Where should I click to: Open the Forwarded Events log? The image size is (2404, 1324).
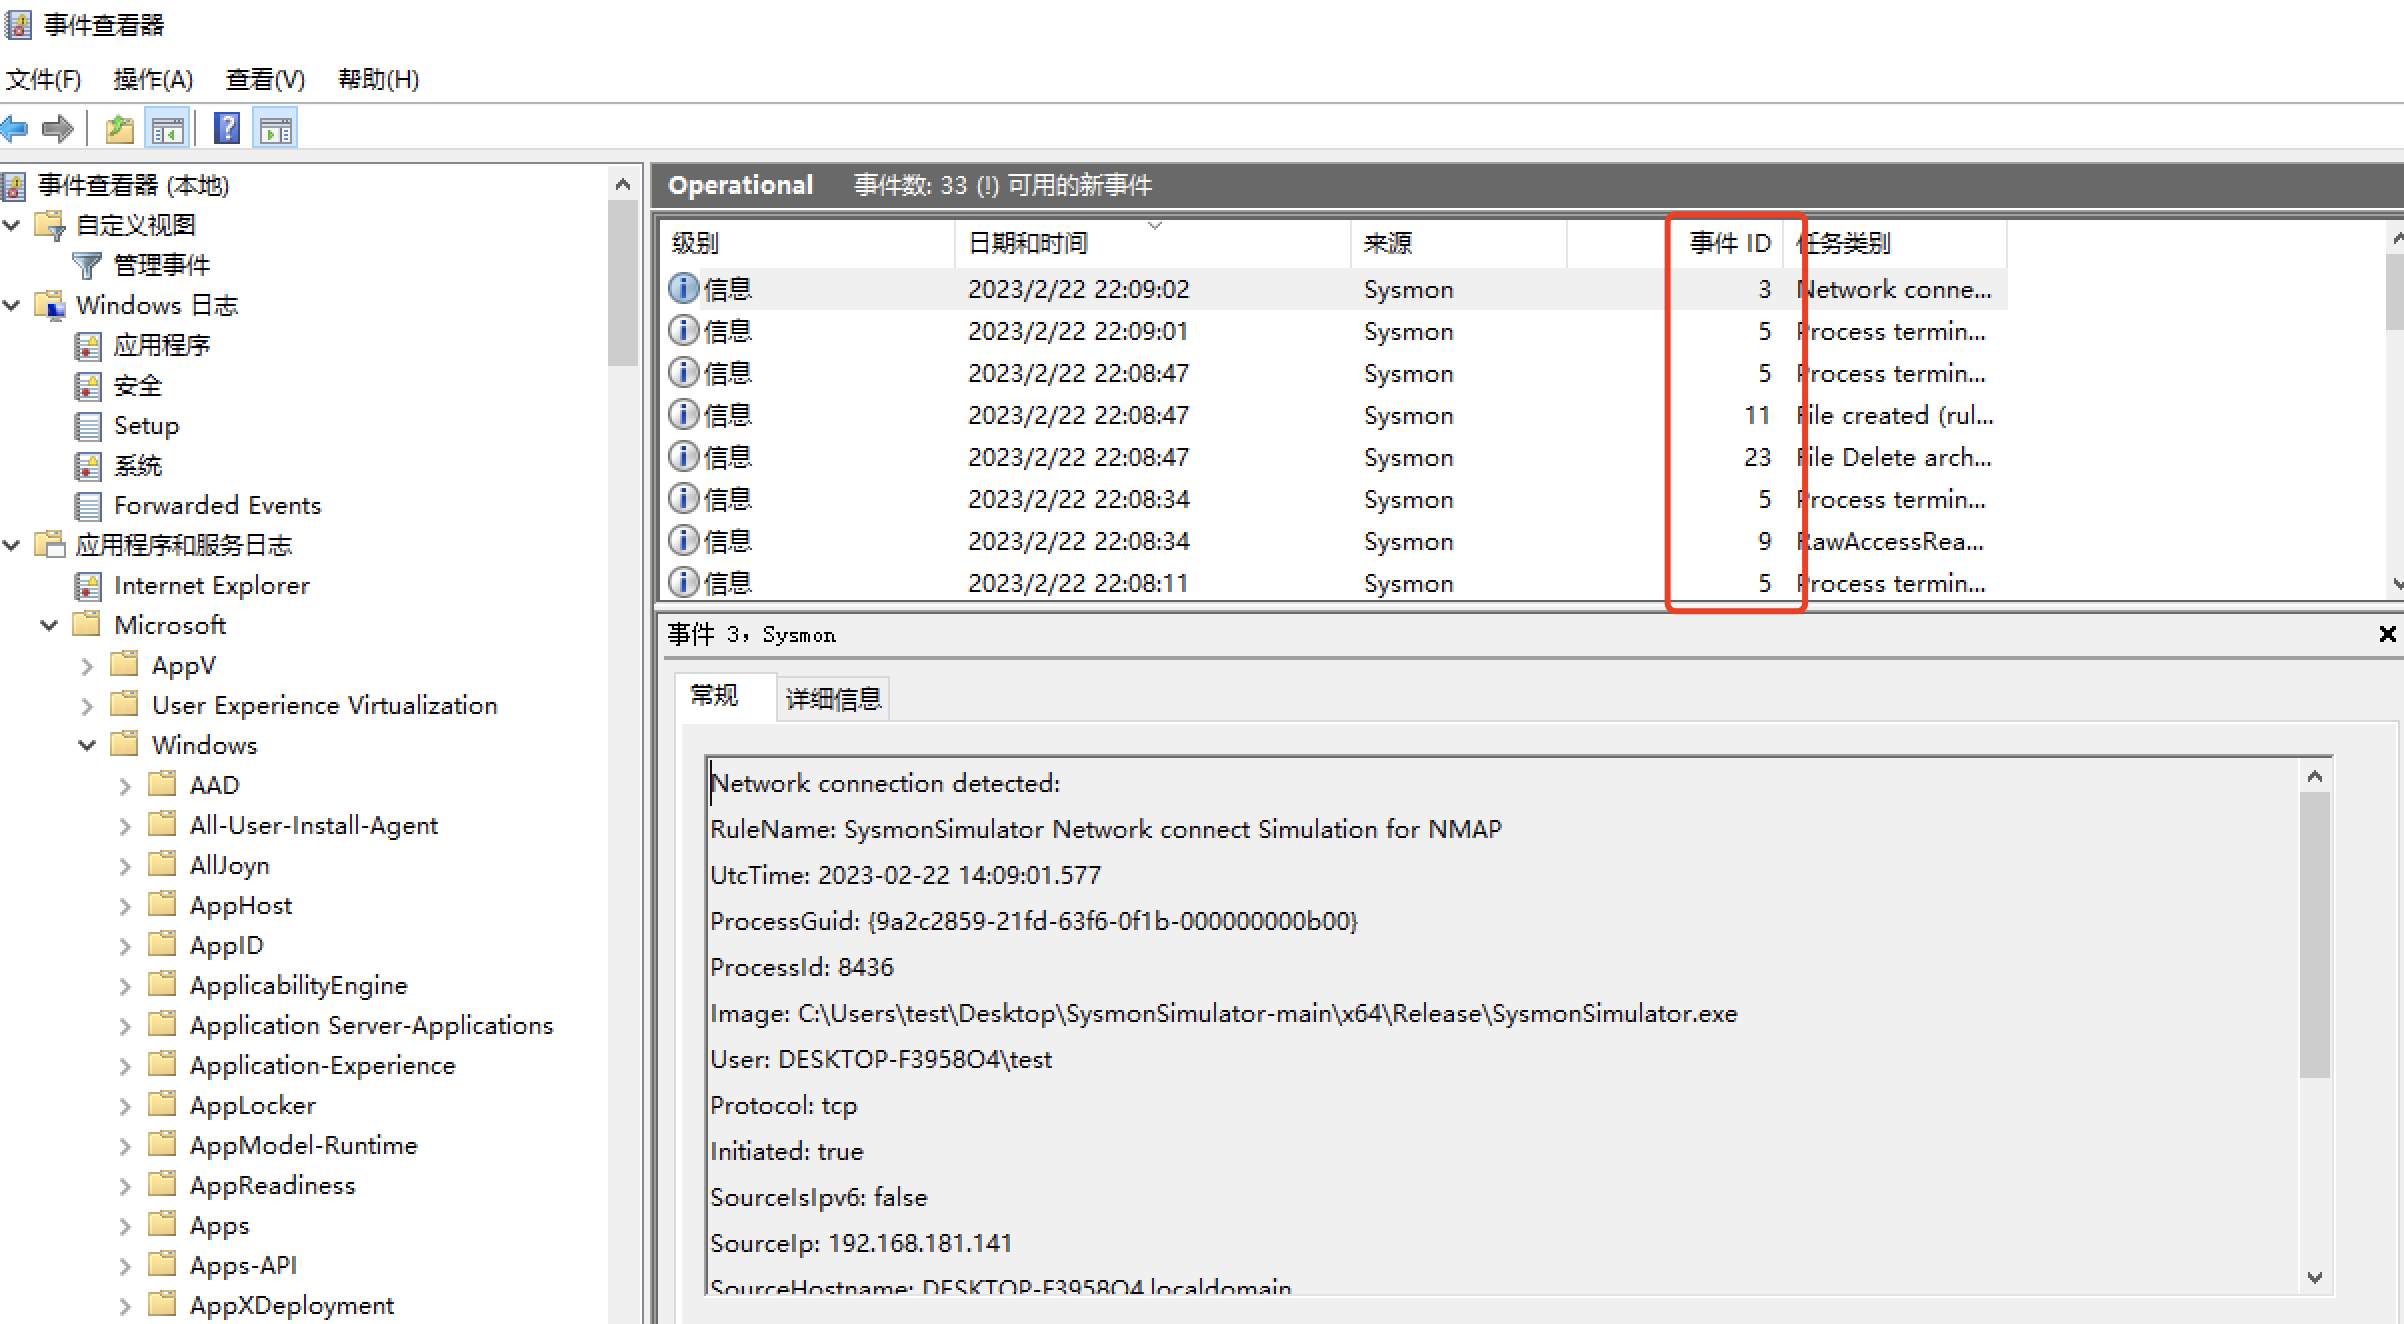coord(217,506)
